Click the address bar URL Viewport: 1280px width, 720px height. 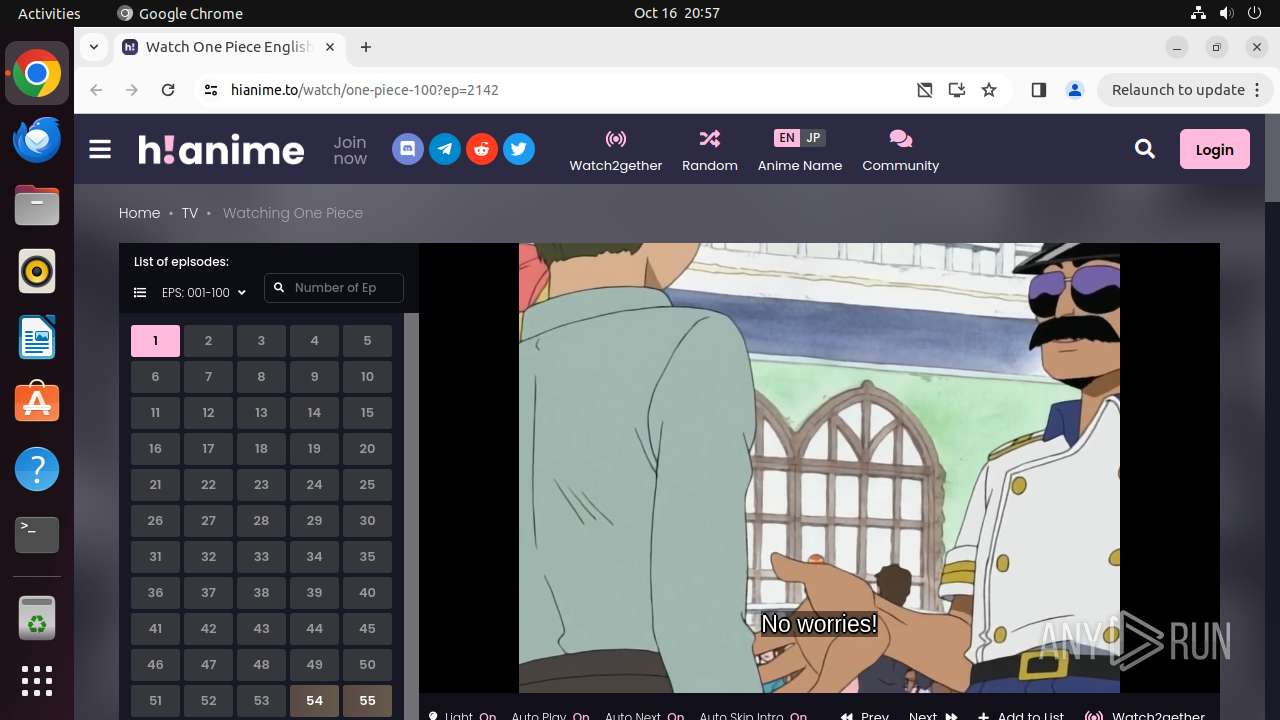[x=365, y=90]
